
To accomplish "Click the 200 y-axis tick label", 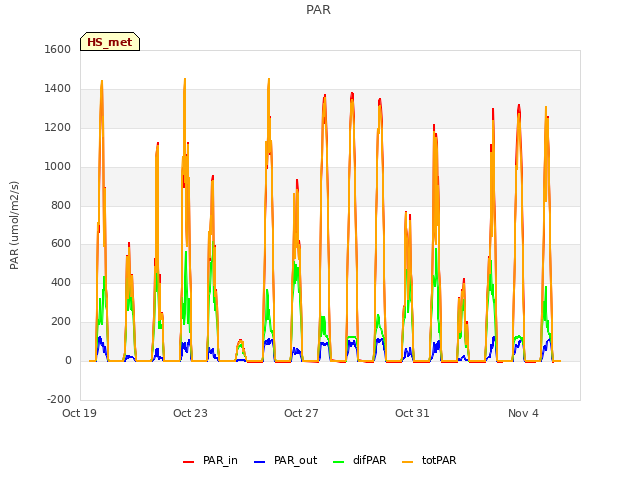I will pyautogui.click(x=61, y=322).
